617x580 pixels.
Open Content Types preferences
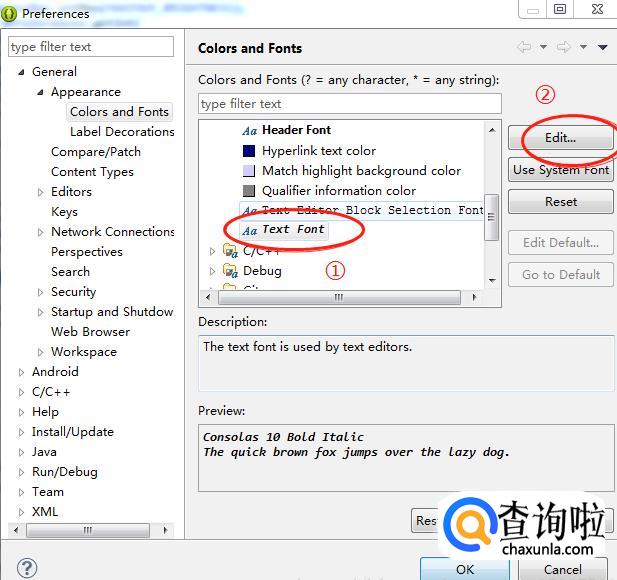(x=92, y=172)
